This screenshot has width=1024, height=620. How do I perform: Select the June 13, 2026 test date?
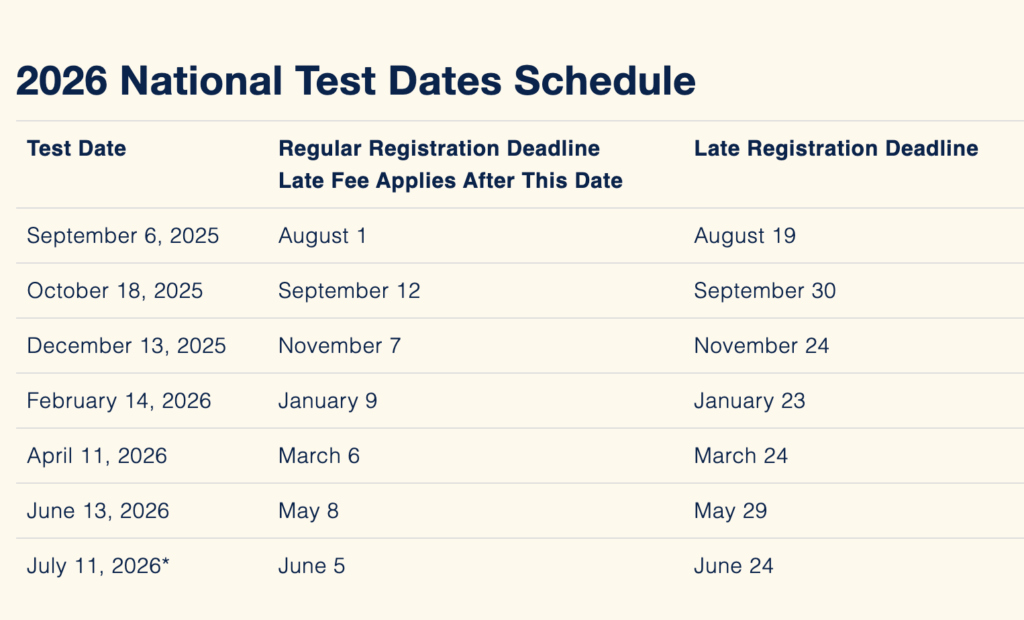pos(98,511)
